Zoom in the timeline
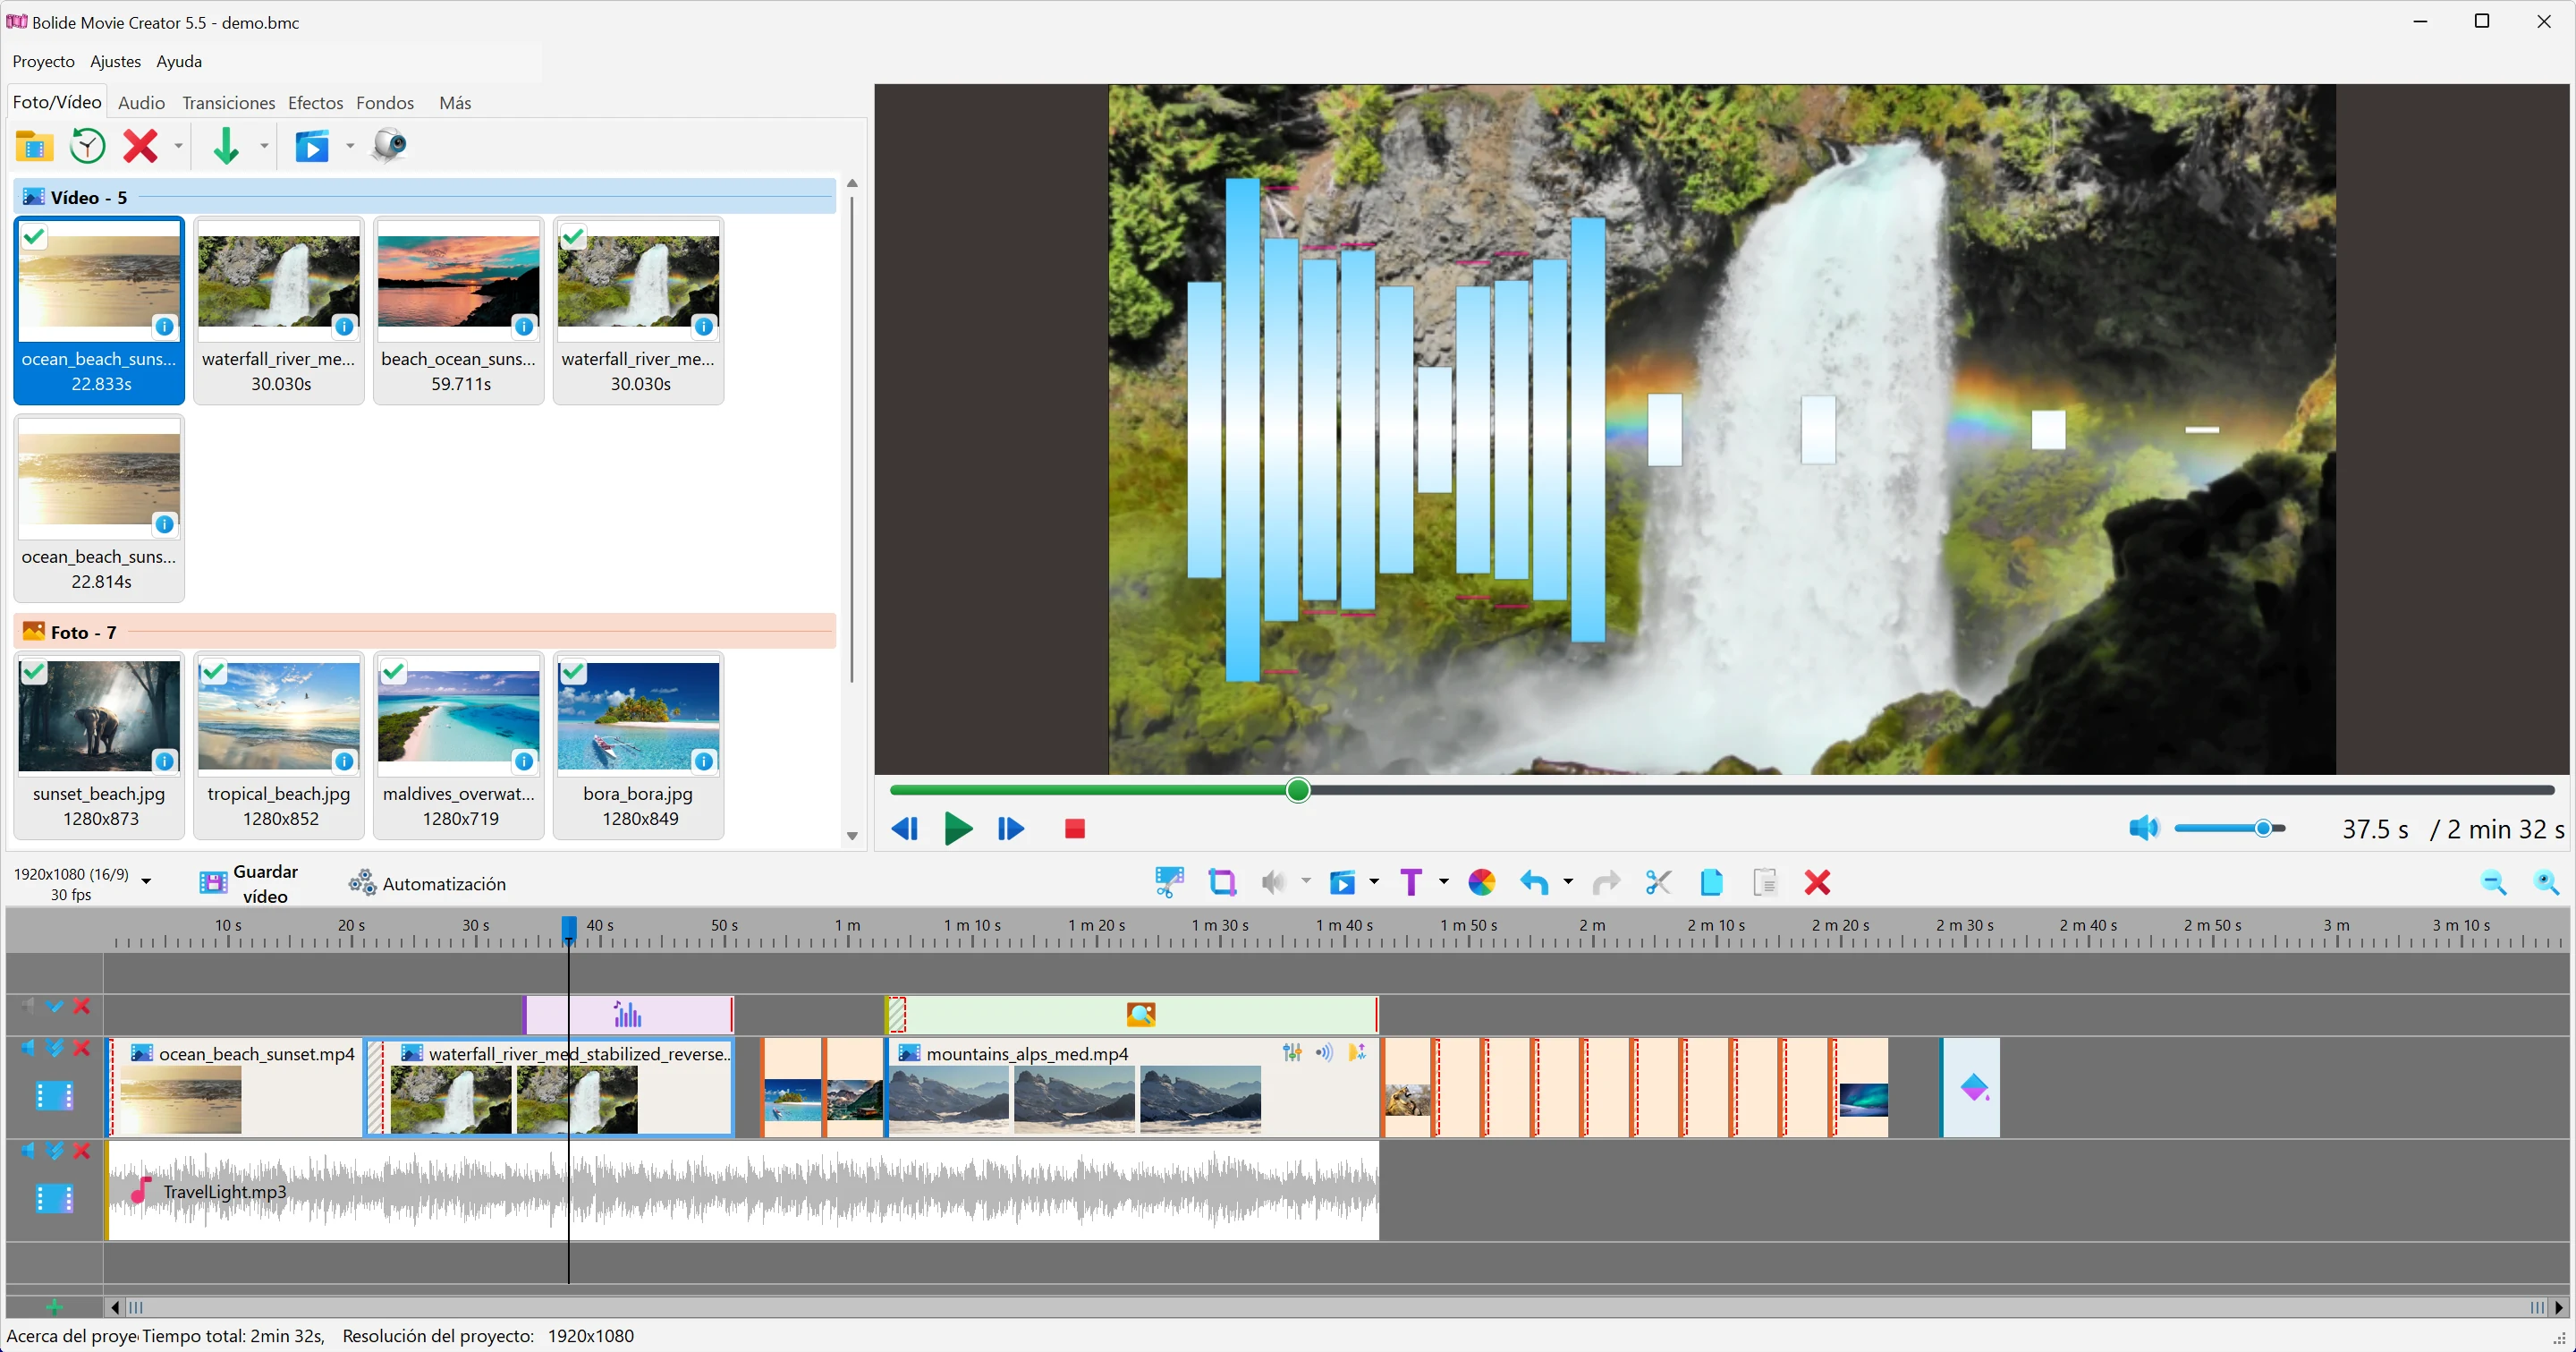2576x1352 pixels. coord(2546,882)
